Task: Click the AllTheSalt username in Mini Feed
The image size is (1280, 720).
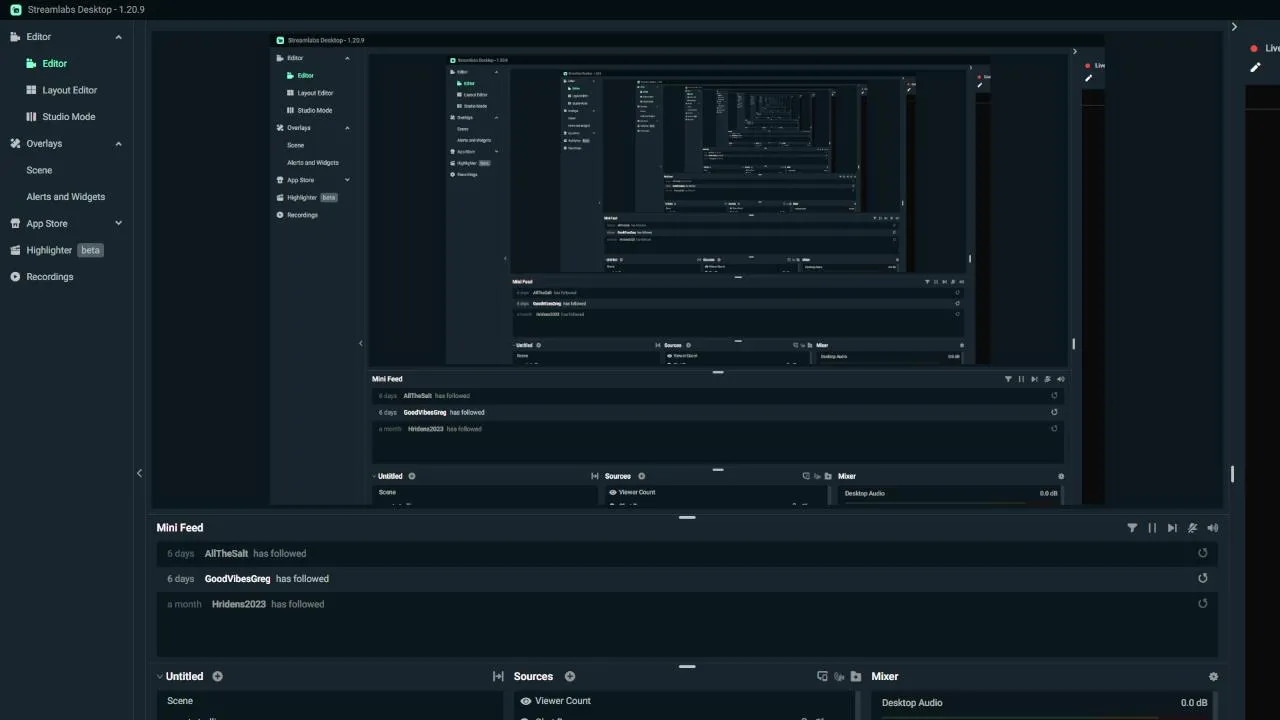Action: pos(226,553)
